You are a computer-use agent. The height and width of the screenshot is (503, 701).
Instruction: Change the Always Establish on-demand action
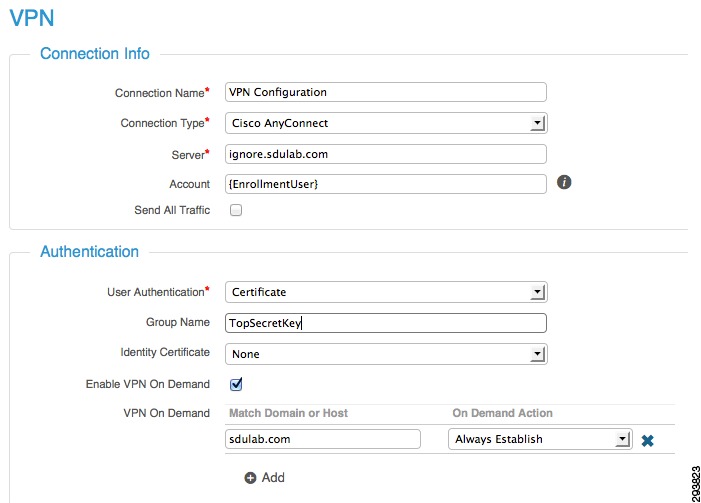click(x=540, y=439)
